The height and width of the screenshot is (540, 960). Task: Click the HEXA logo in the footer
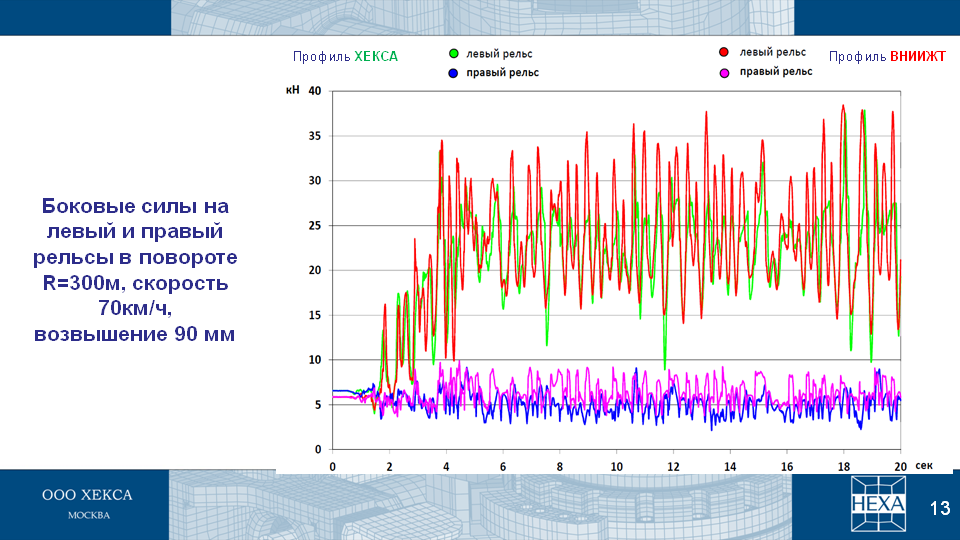tap(878, 504)
